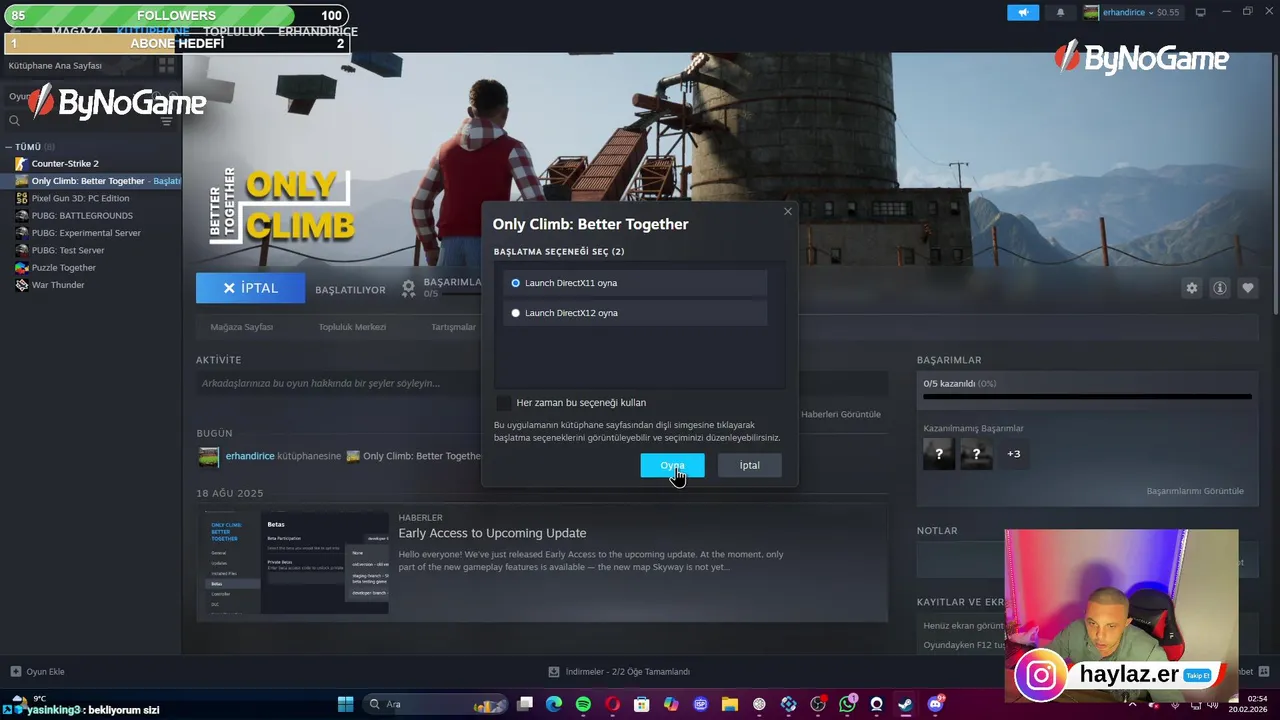The height and width of the screenshot is (720, 1280).
Task: Click the Haberleri Görüntüle link
Action: point(841,414)
